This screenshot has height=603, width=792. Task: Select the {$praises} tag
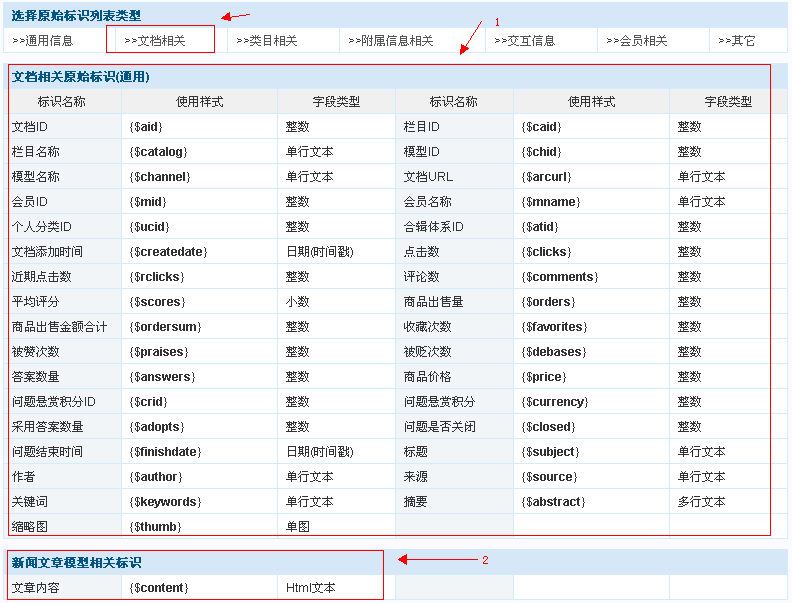(159, 352)
